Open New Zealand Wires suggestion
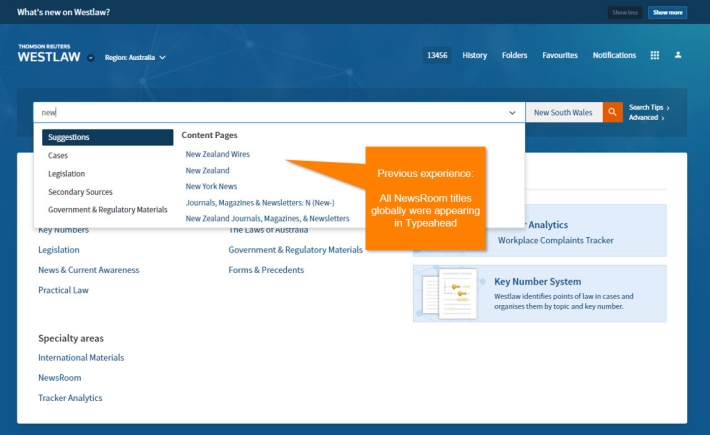710x435 pixels. point(217,154)
